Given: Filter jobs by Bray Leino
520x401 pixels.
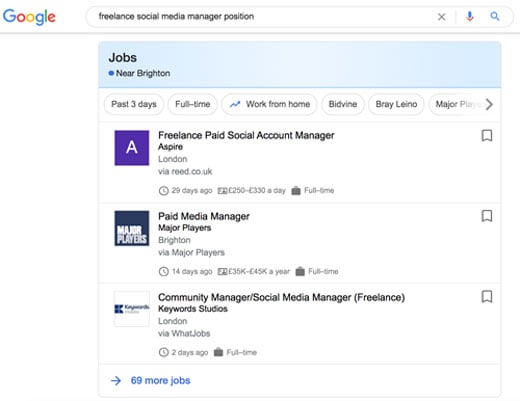Looking at the screenshot, I should (x=396, y=104).
